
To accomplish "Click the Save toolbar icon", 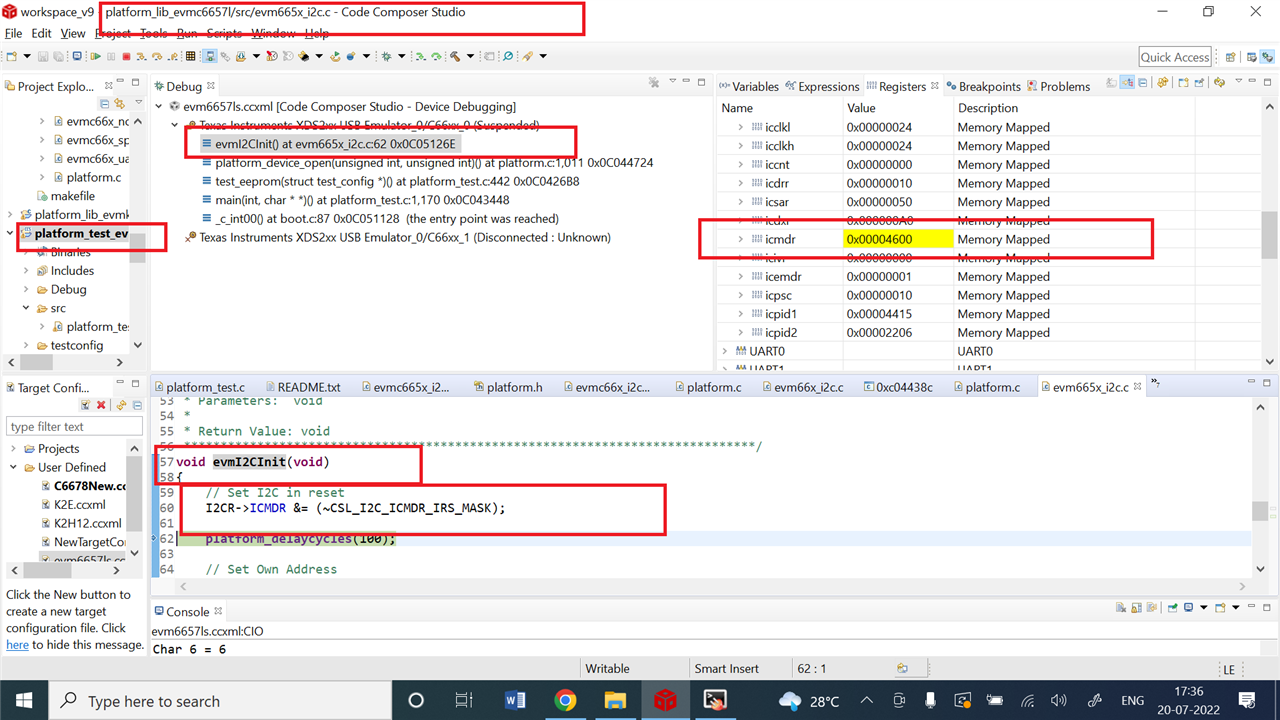I will coord(43,56).
